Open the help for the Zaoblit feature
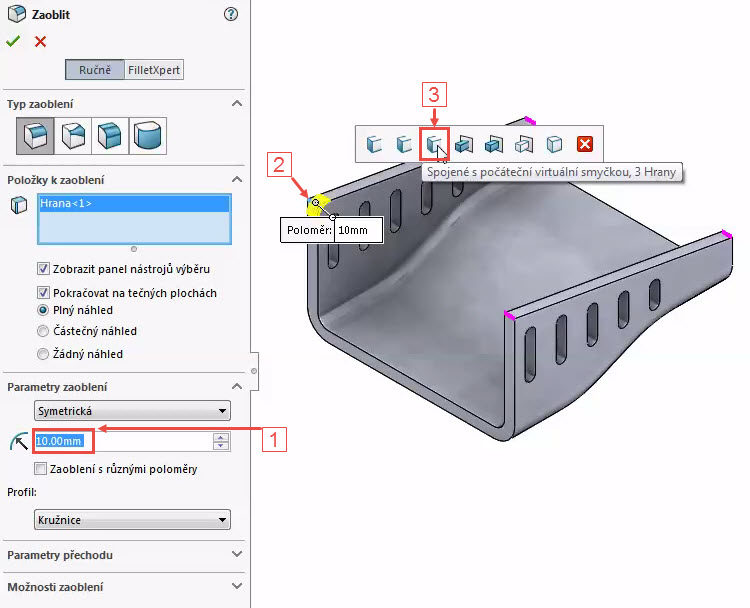 pyautogui.click(x=231, y=14)
